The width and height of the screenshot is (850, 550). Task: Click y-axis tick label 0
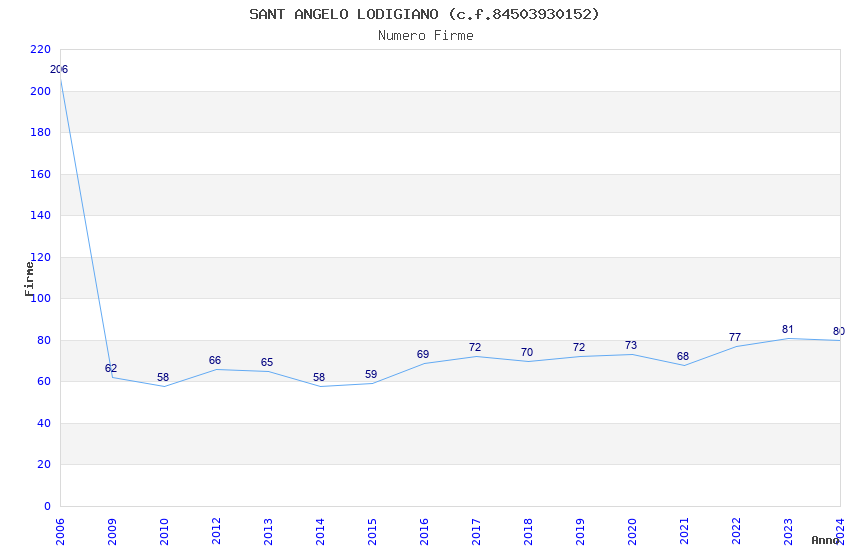pyautogui.click(x=47, y=506)
